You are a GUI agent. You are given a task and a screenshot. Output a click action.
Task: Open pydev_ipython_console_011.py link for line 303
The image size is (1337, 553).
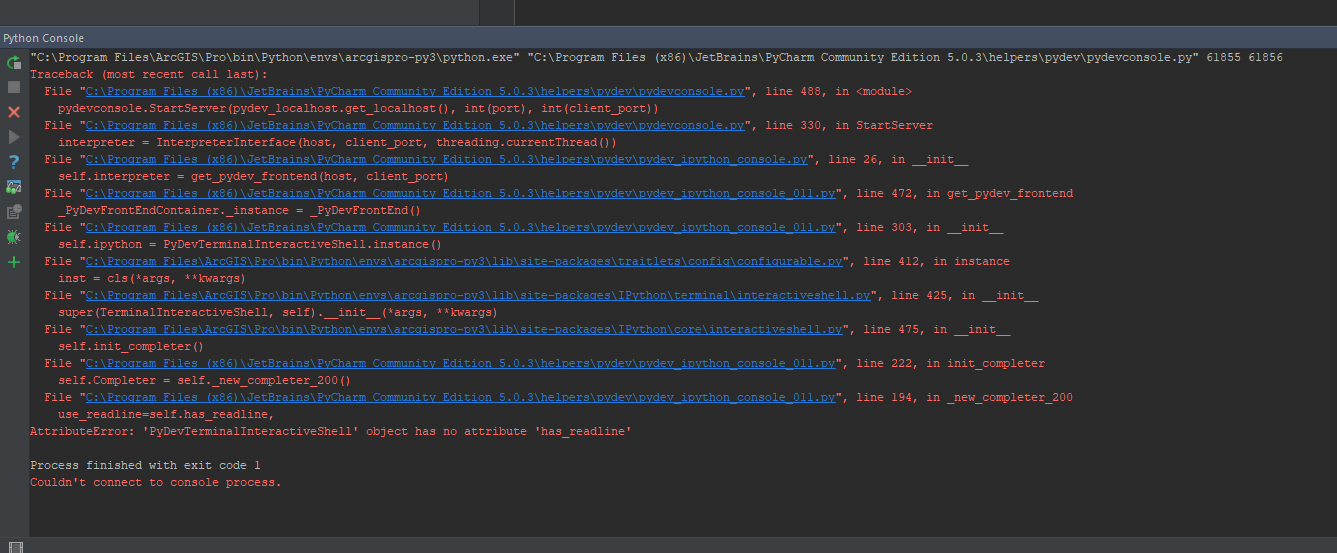(460, 227)
